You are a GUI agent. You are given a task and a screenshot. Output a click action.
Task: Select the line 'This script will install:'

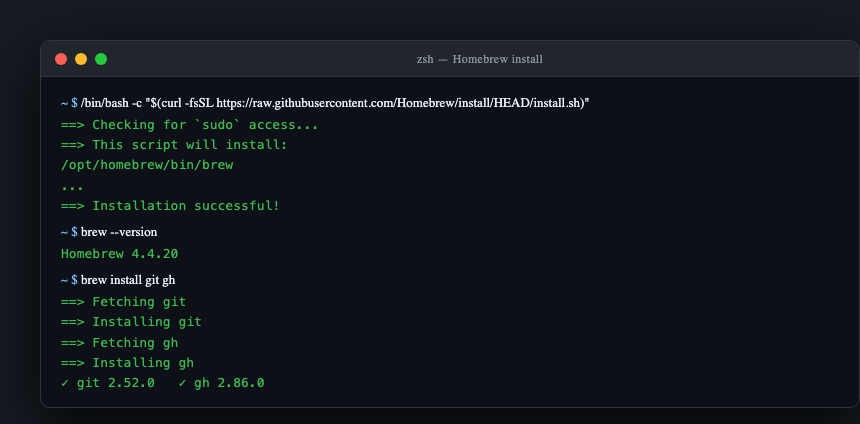point(174,145)
